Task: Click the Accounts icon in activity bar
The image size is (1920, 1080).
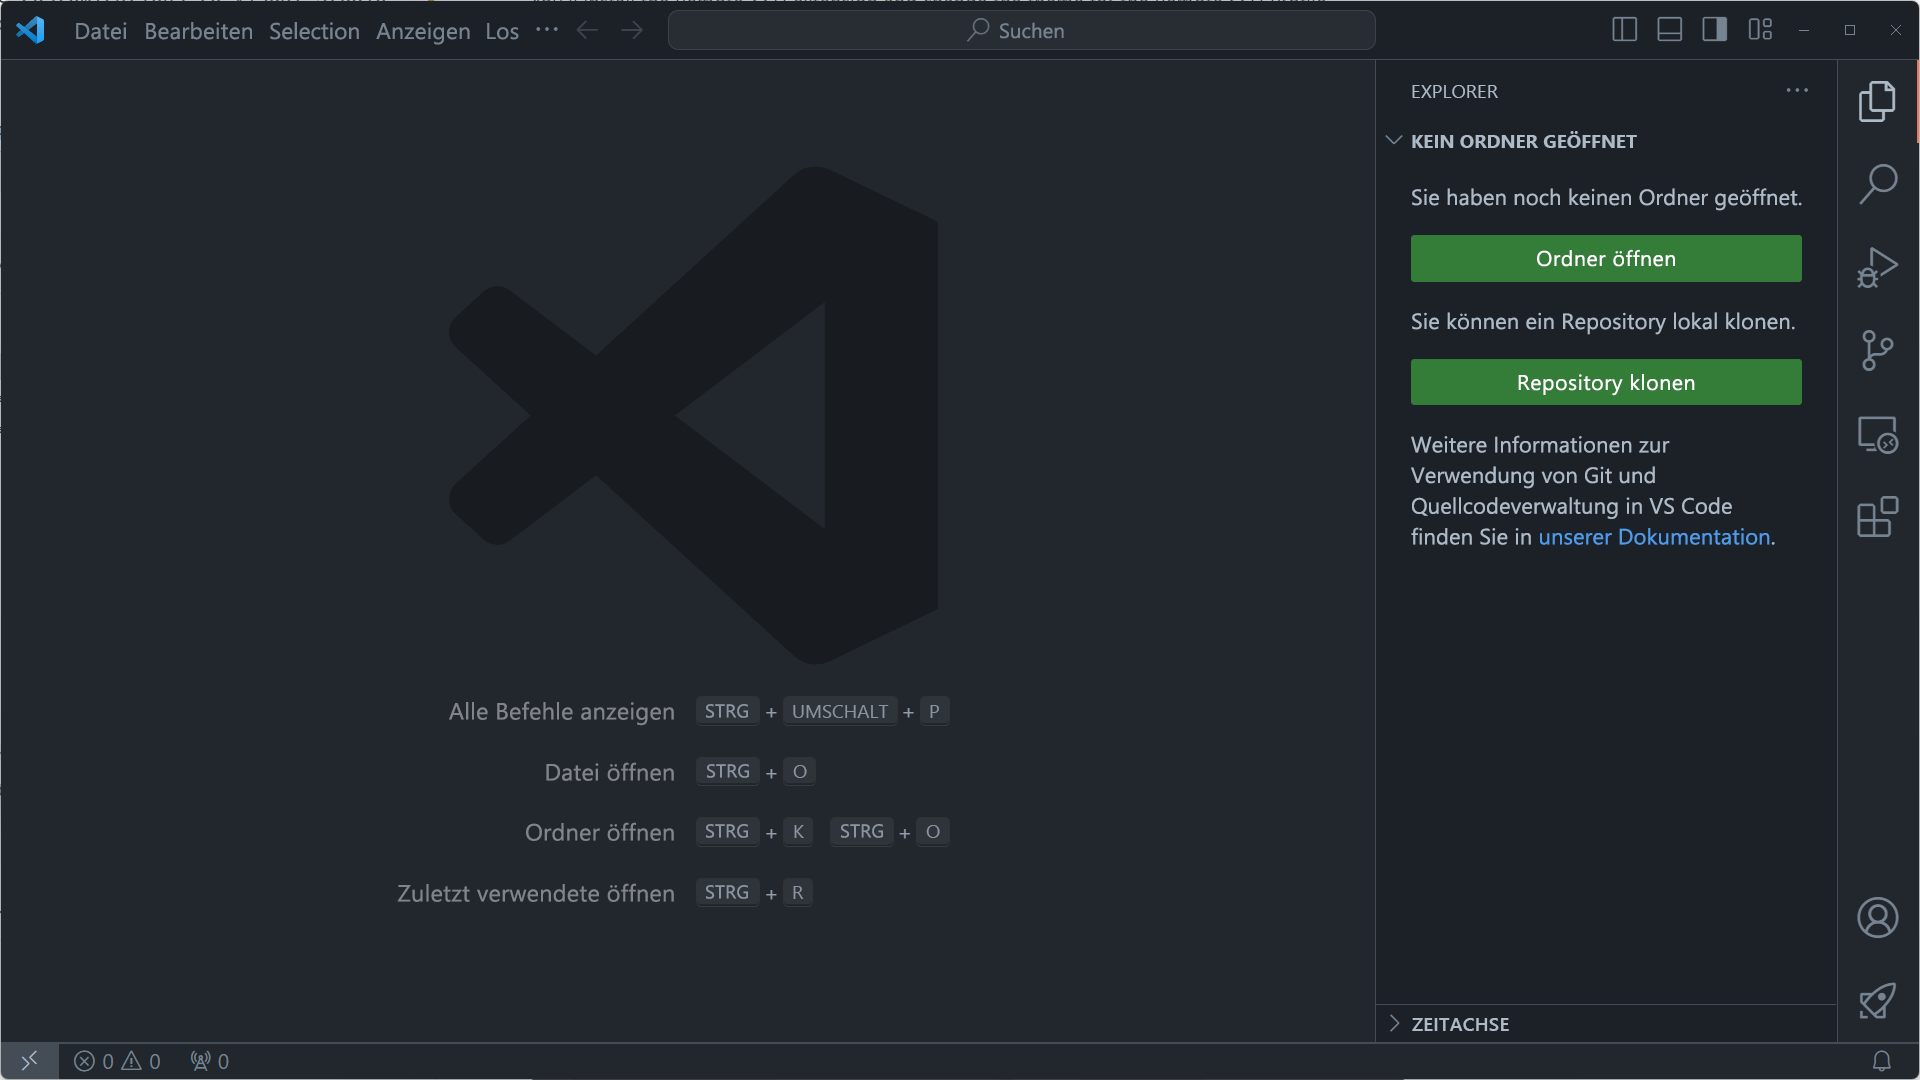Action: pos(1878,917)
